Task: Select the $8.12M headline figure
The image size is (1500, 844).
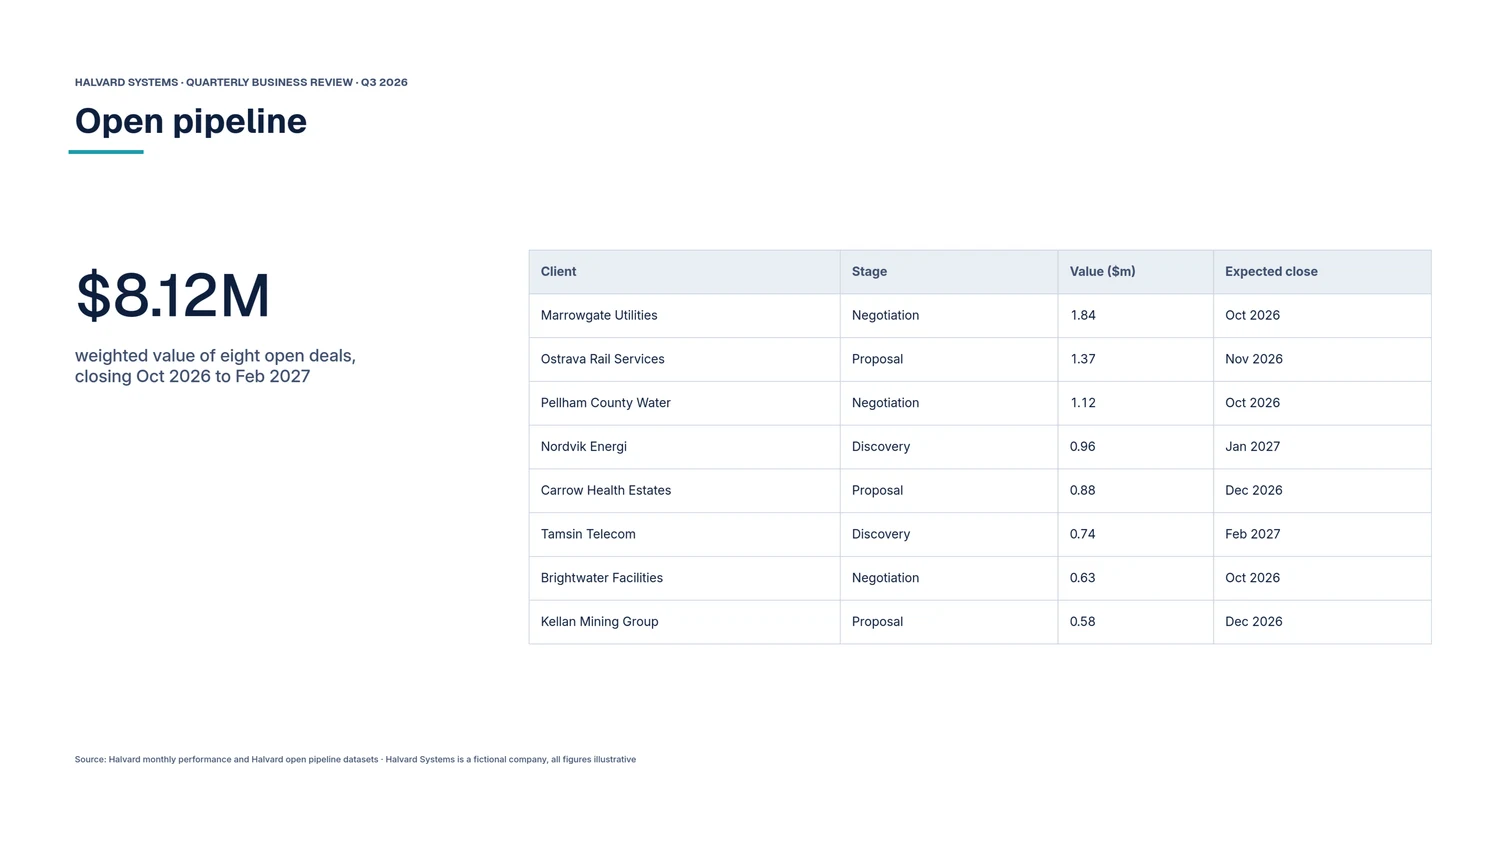Action: click(x=173, y=295)
